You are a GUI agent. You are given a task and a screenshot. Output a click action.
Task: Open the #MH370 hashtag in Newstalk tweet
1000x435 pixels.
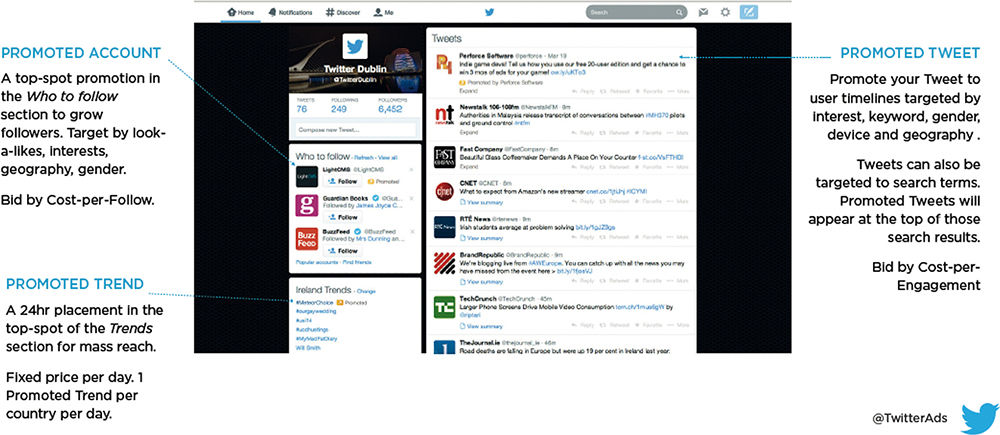coord(656,115)
